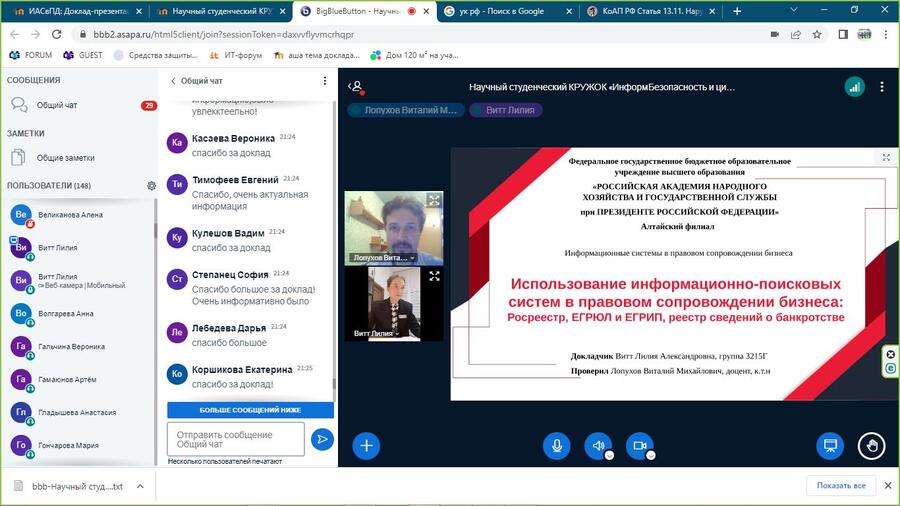Open speaker button's small dropdown arrow
Image resolution: width=900 pixels, height=506 pixels.
pyautogui.click(x=610, y=456)
